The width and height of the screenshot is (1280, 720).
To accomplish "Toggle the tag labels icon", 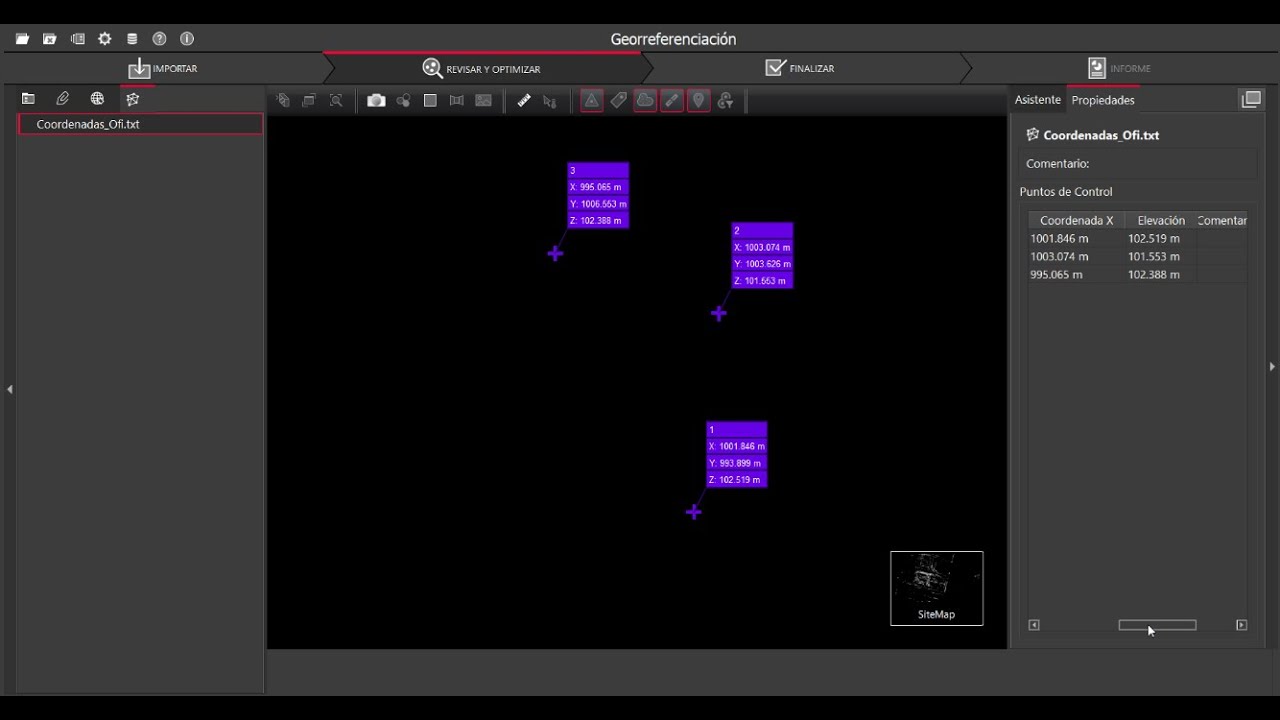I will [x=619, y=100].
